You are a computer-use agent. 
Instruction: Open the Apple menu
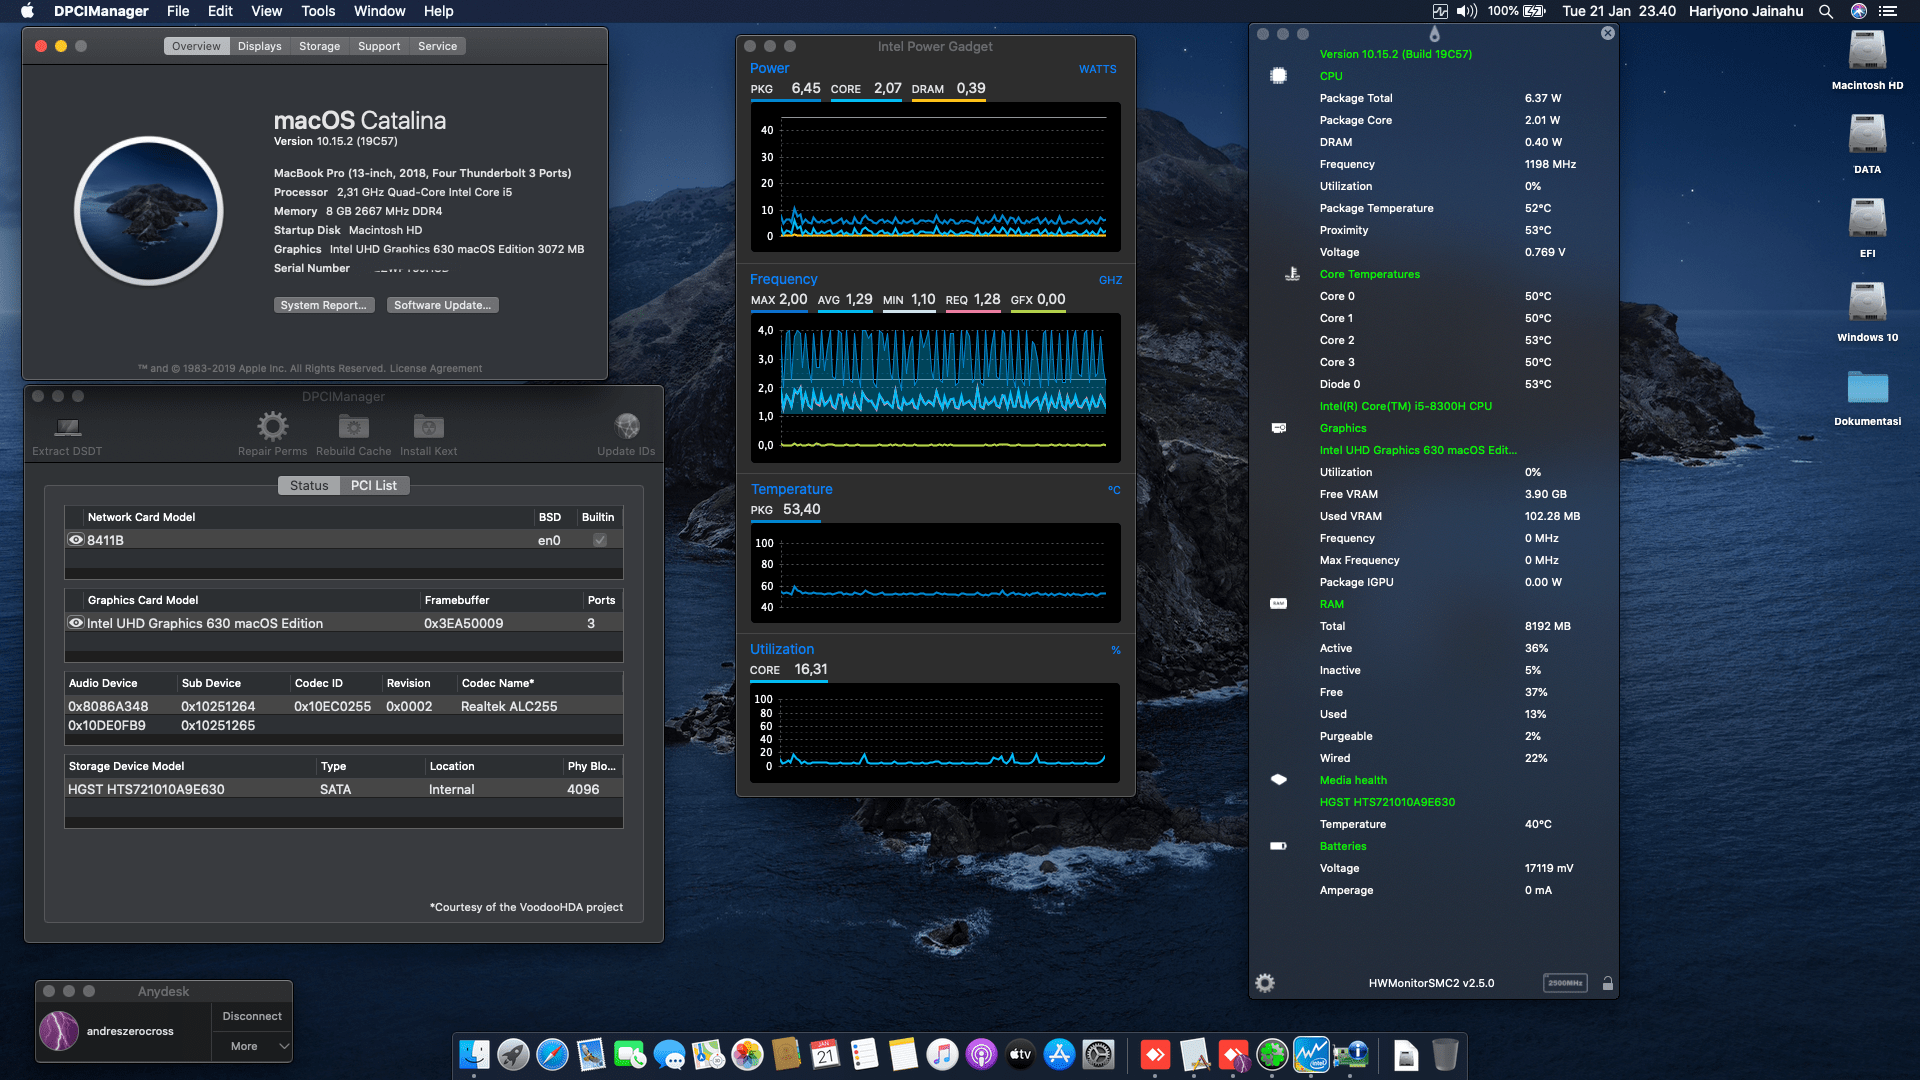[x=27, y=11]
